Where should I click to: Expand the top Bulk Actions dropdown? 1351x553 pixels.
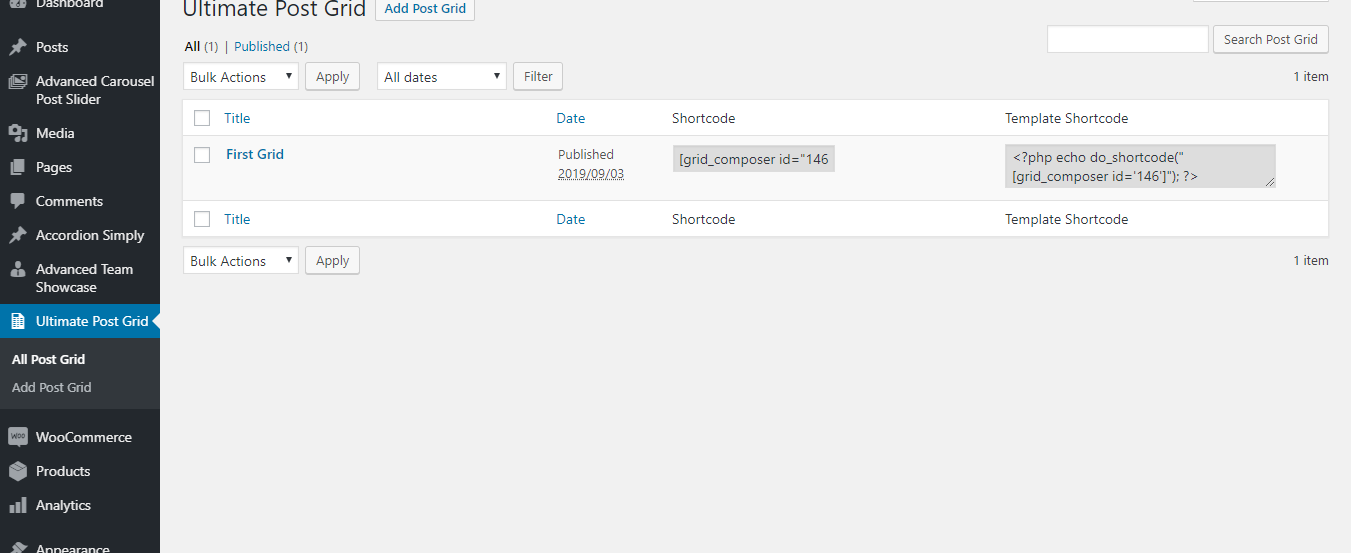[241, 76]
